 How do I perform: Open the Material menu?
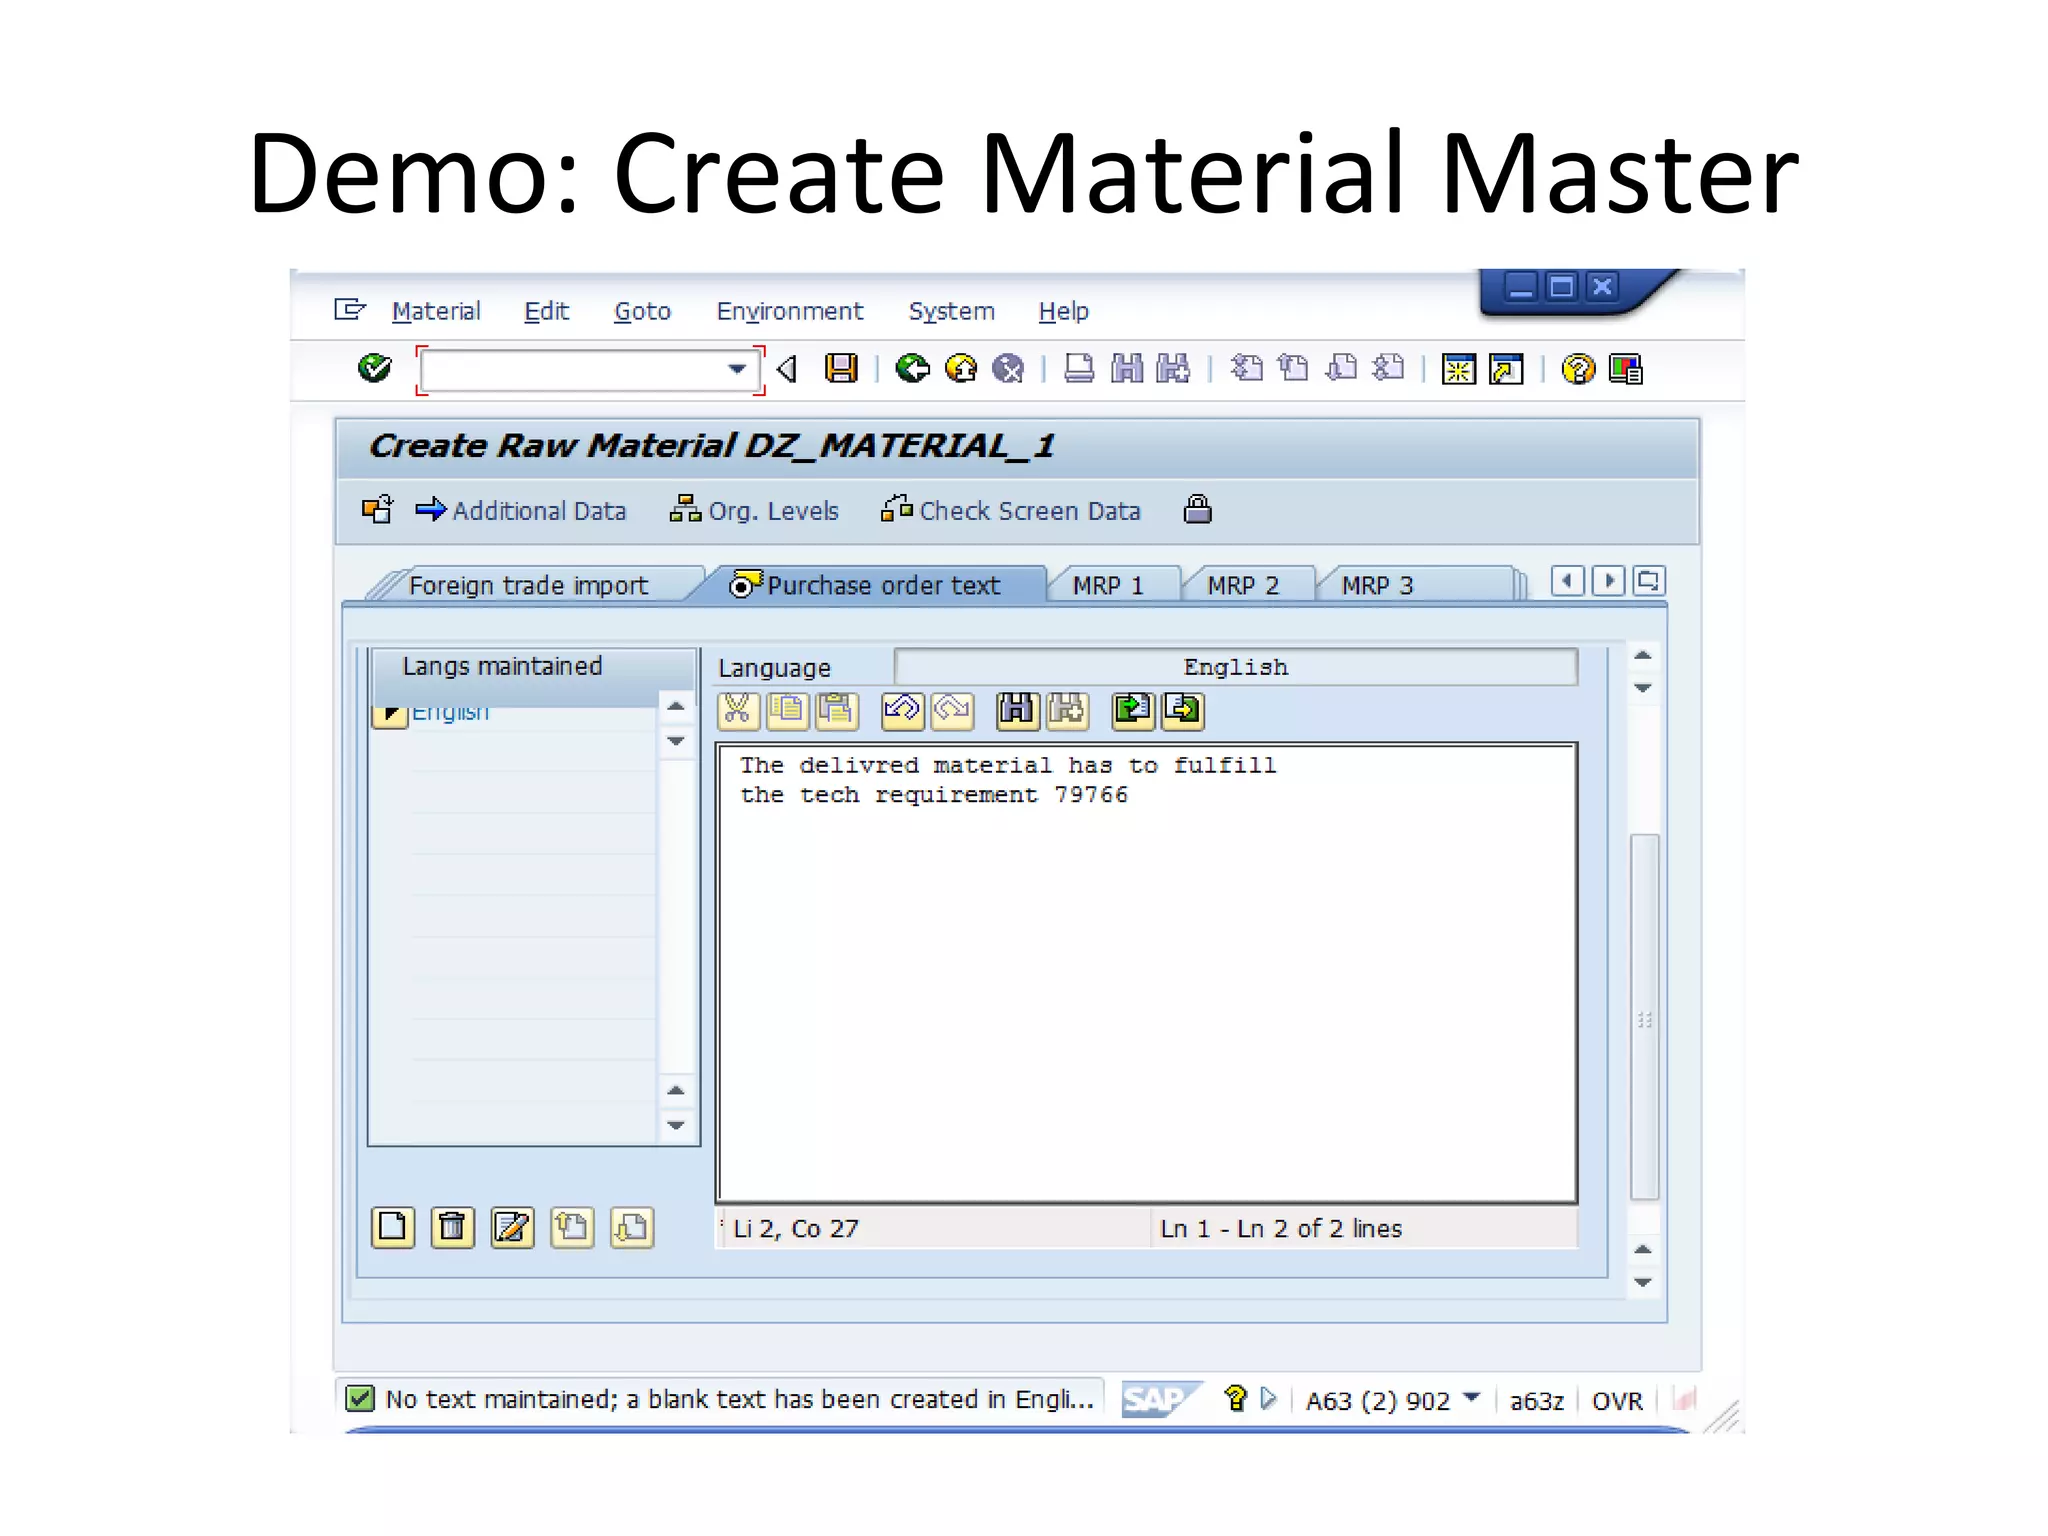click(x=436, y=311)
